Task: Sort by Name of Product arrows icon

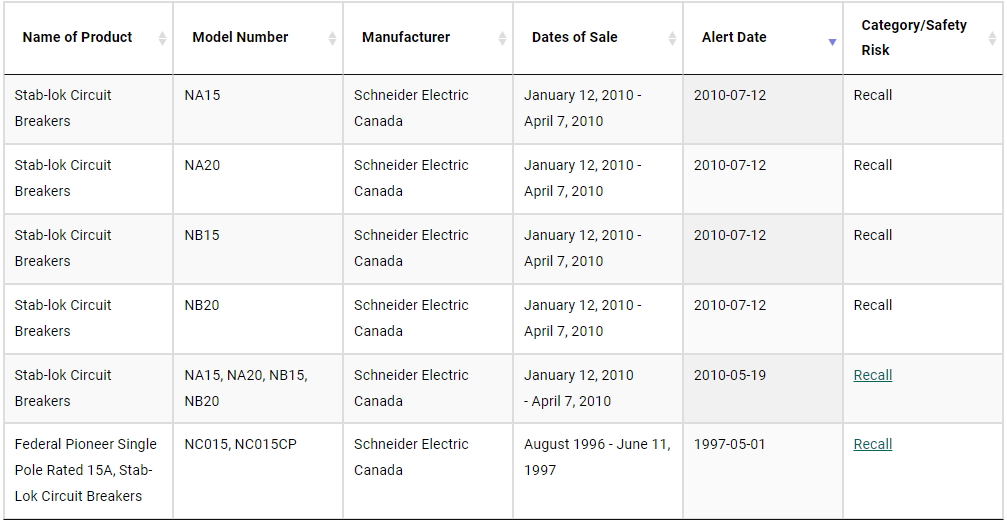Action: coord(162,39)
